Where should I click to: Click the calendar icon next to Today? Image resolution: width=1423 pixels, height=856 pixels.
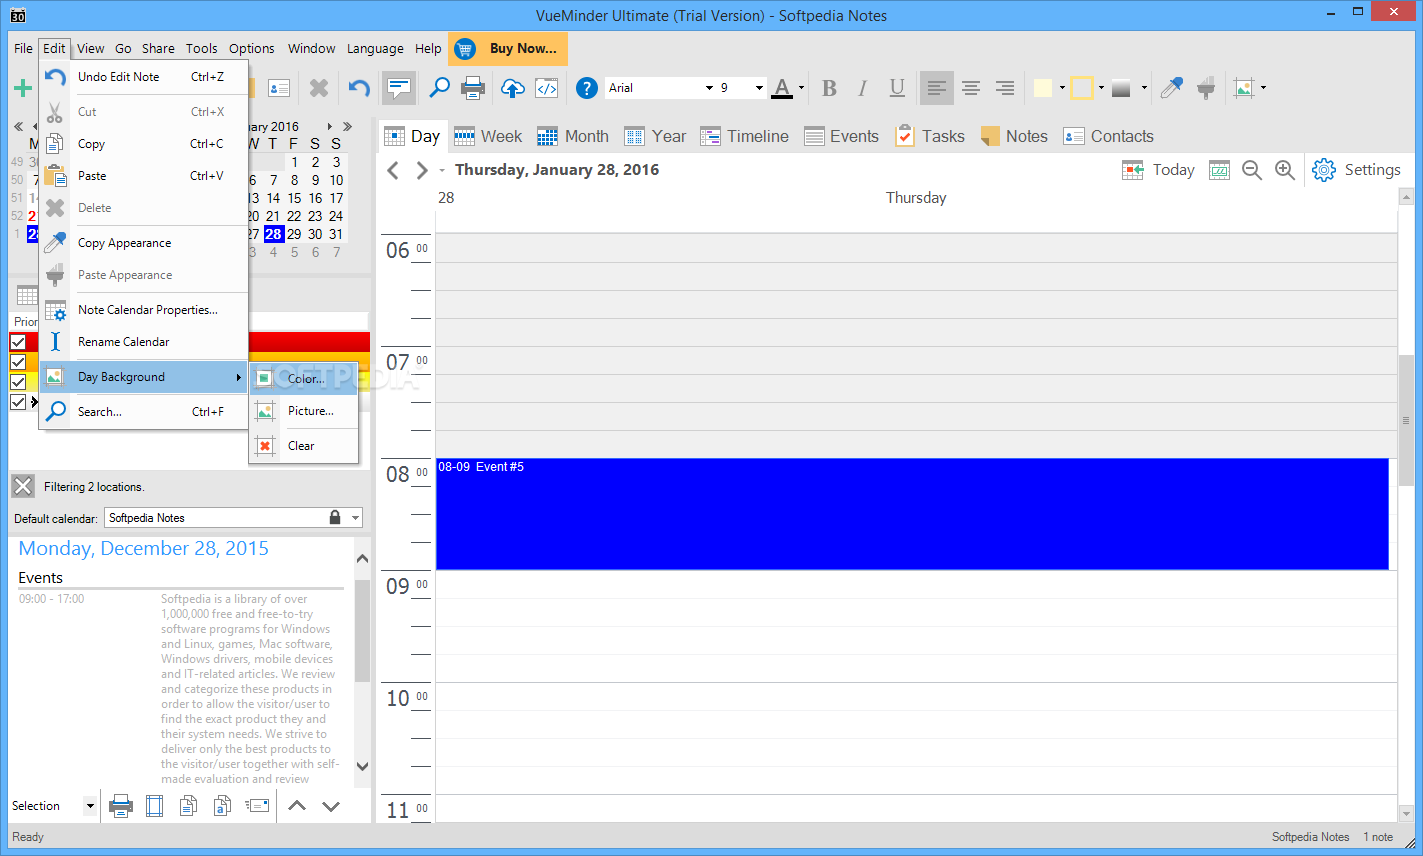(1219, 170)
